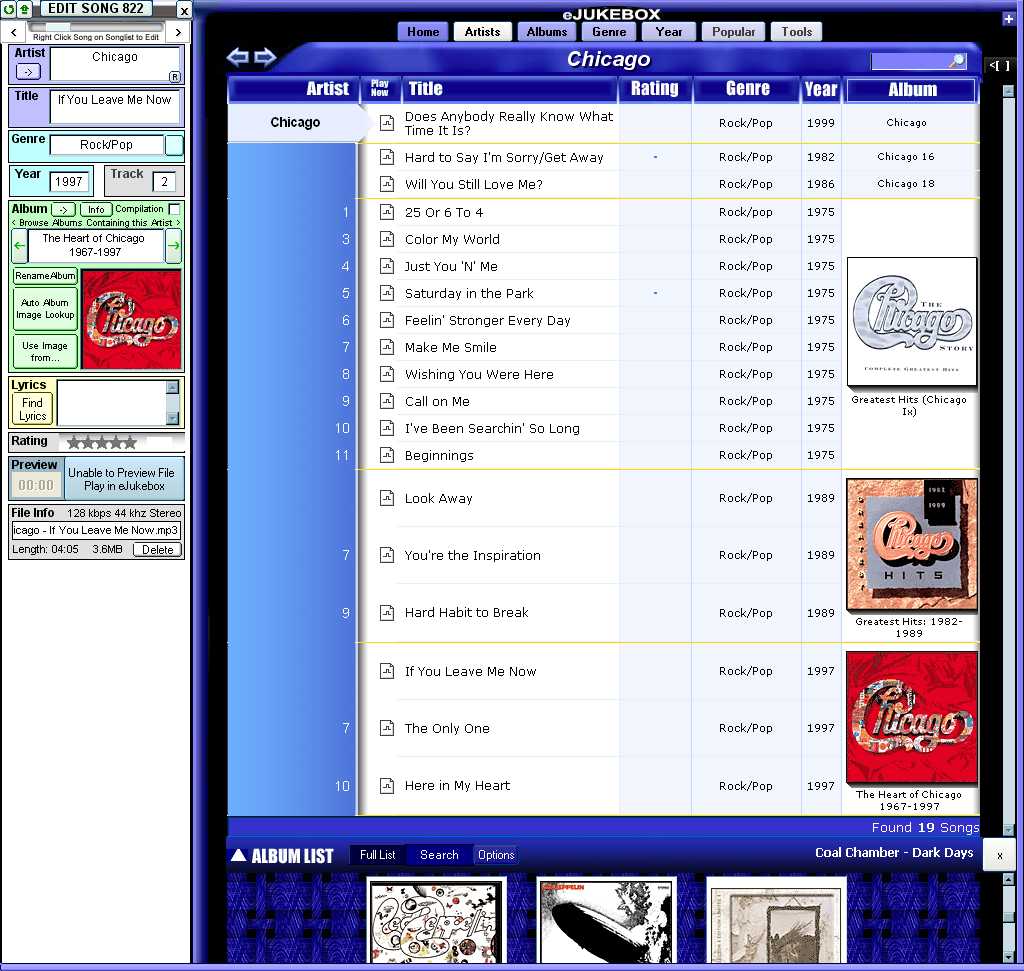Open the Genre dropdown button
1024x971 pixels.
[x=174, y=145]
